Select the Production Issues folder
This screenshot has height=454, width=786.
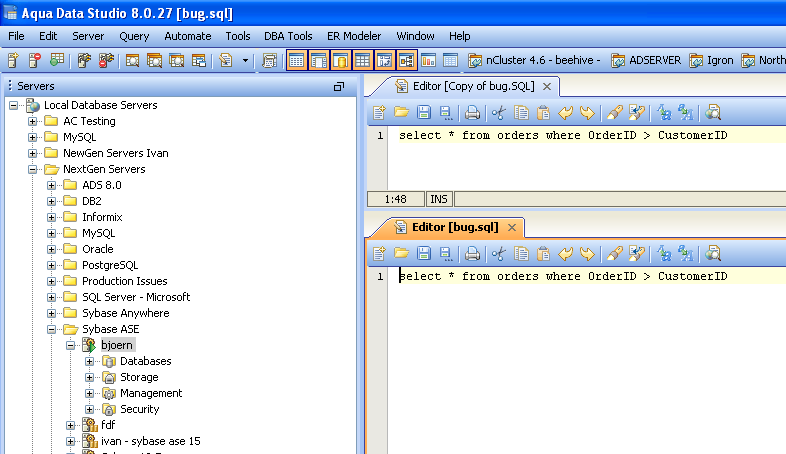(124, 281)
